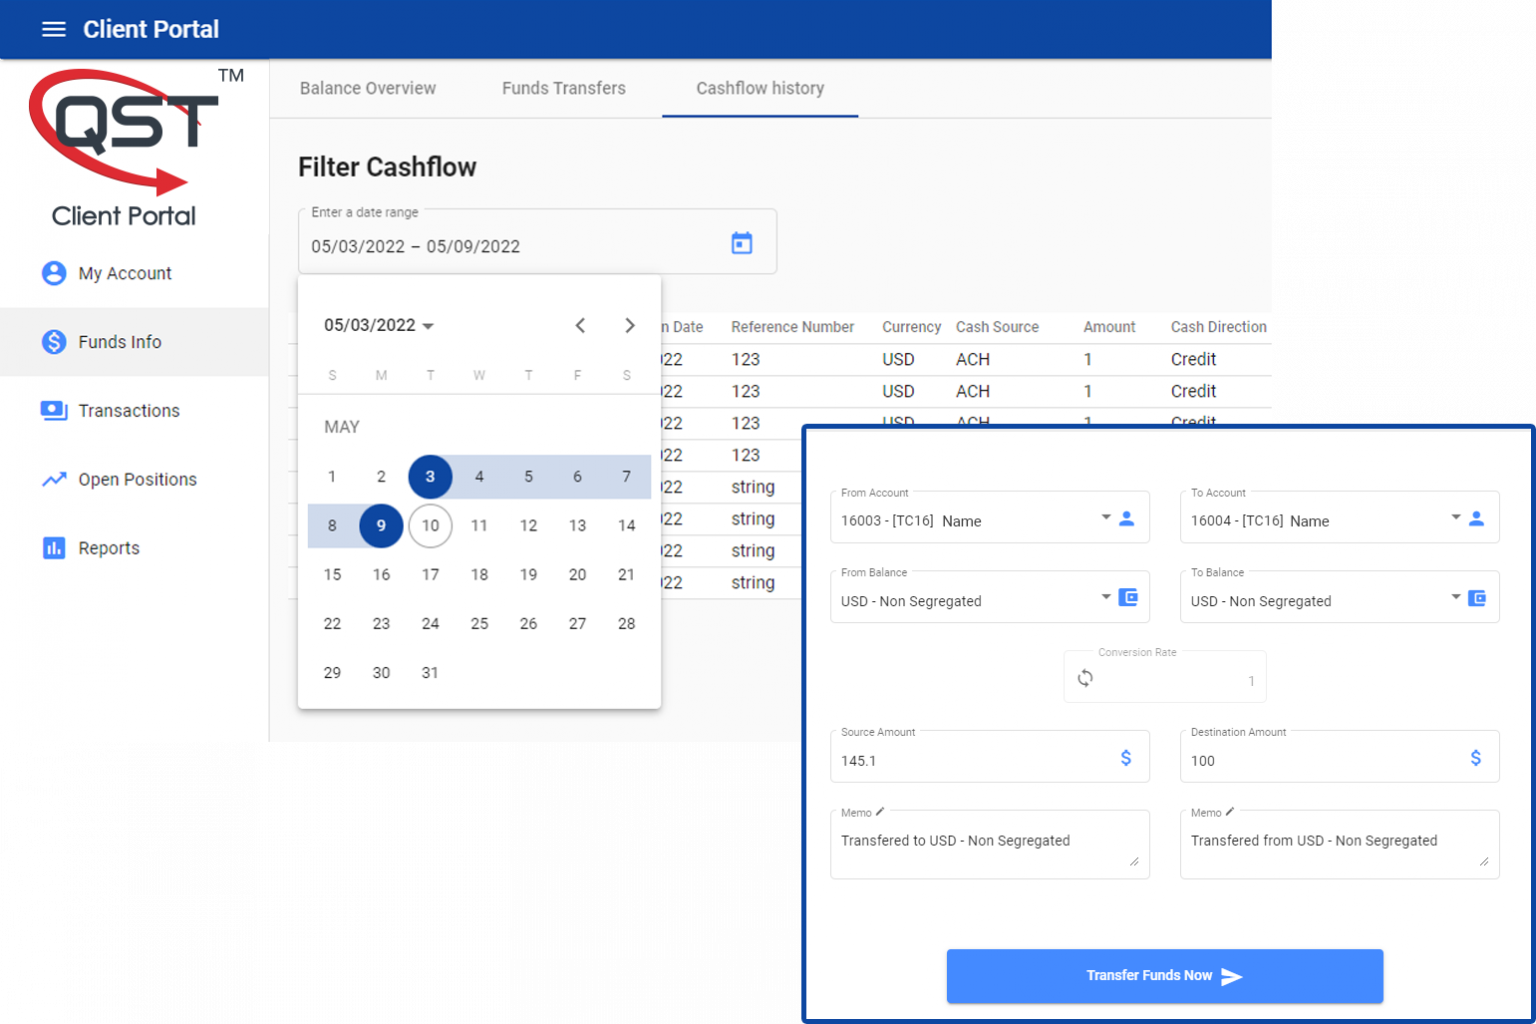Click the From Account person icon

(1127, 518)
